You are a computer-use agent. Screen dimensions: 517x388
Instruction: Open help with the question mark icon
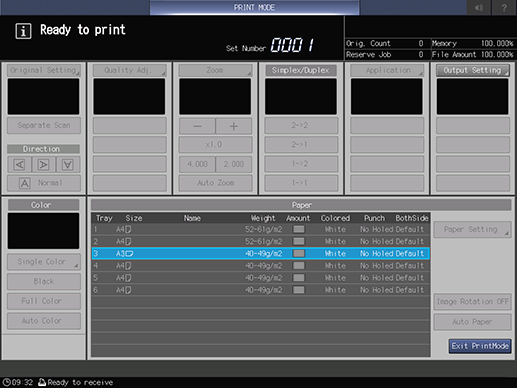coord(504,7)
